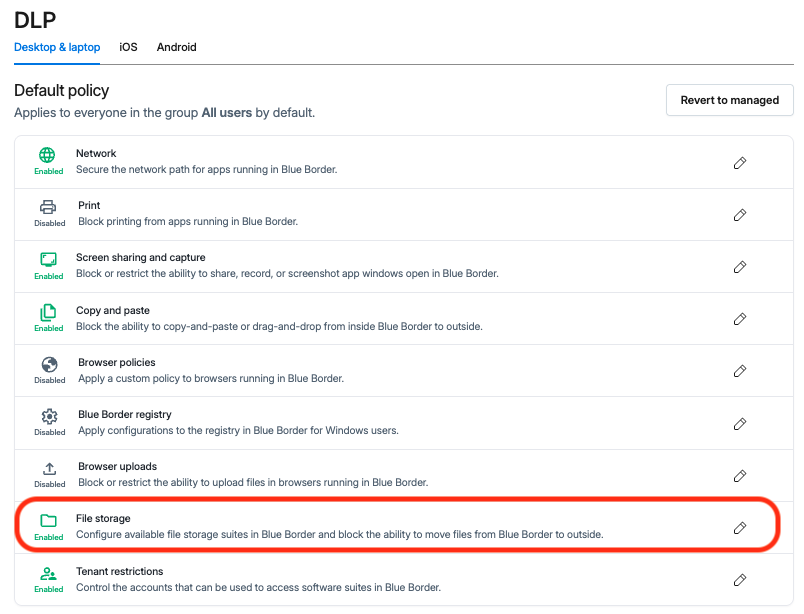Click the Print printer icon
Viewport: 804px width, 614px height.
(48, 207)
